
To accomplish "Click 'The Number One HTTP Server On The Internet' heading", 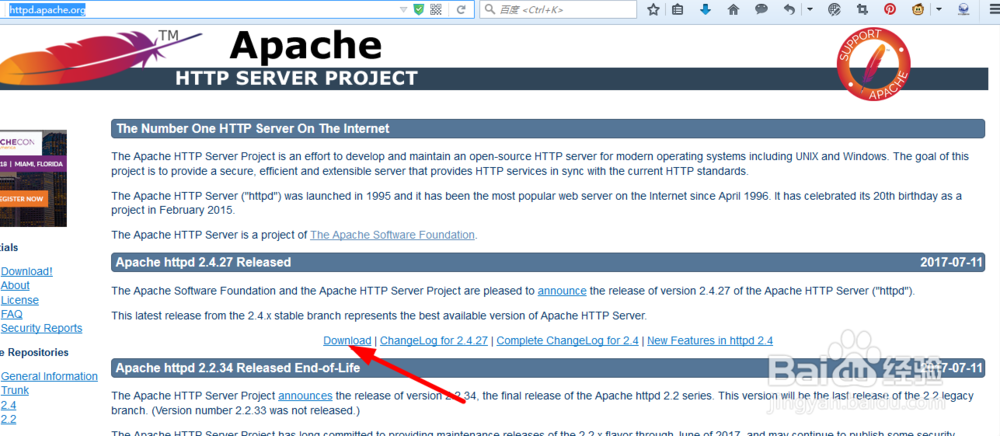I will [253, 128].
